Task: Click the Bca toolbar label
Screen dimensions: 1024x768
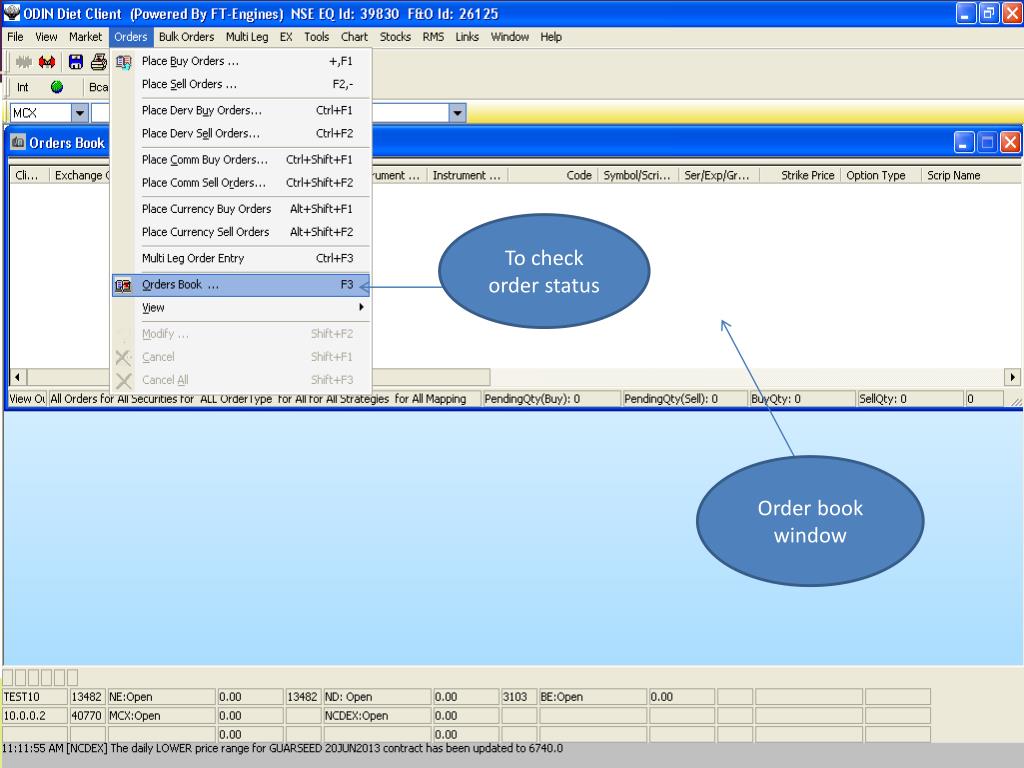Action: point(99,87)
